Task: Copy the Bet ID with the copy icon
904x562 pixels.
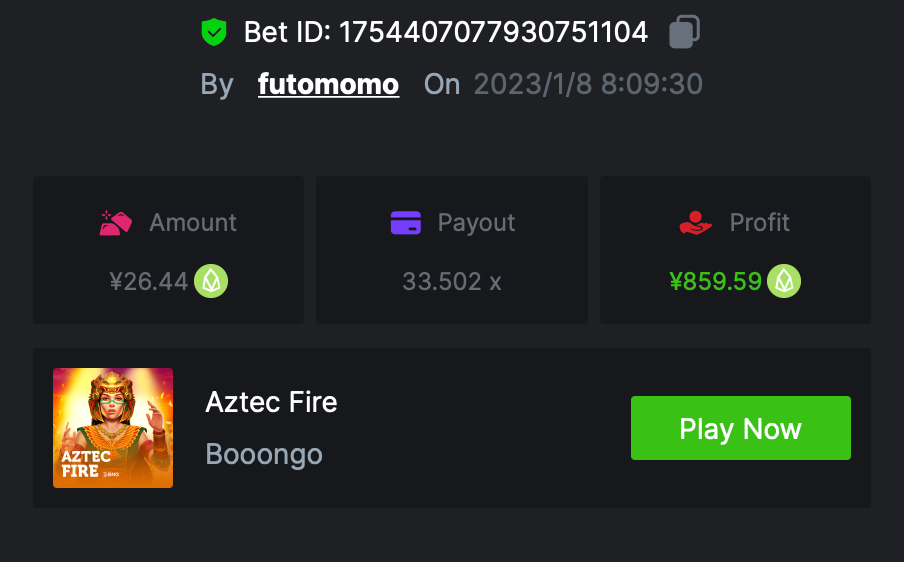Action: 684,32
